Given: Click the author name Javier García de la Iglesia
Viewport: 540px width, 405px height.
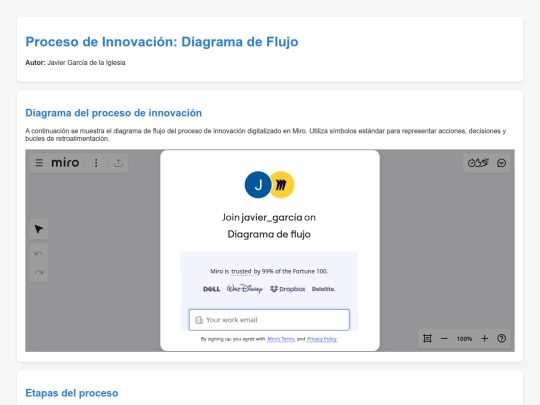Looking at the screenshot, I should [86, 63].
